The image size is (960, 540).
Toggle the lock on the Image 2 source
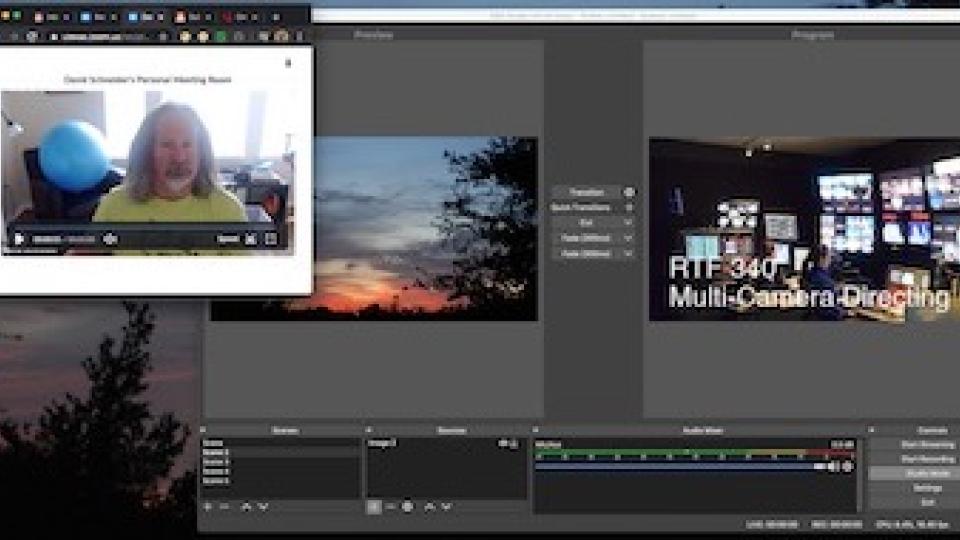[x=514, y=443]
